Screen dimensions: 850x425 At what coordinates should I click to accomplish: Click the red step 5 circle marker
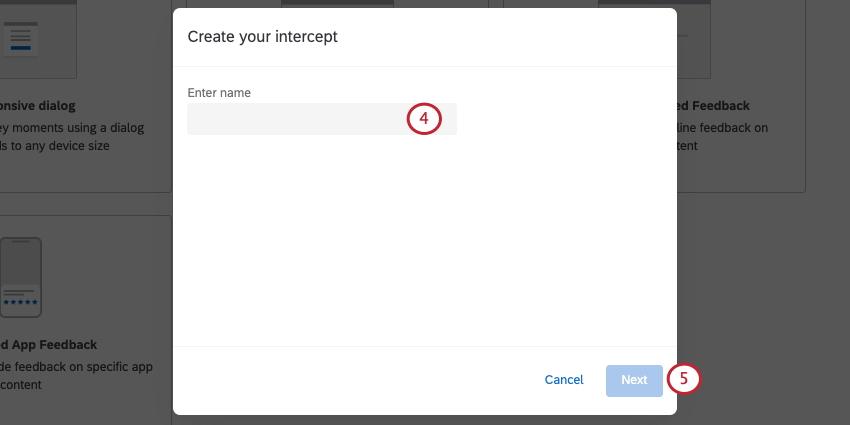[684, 378]
